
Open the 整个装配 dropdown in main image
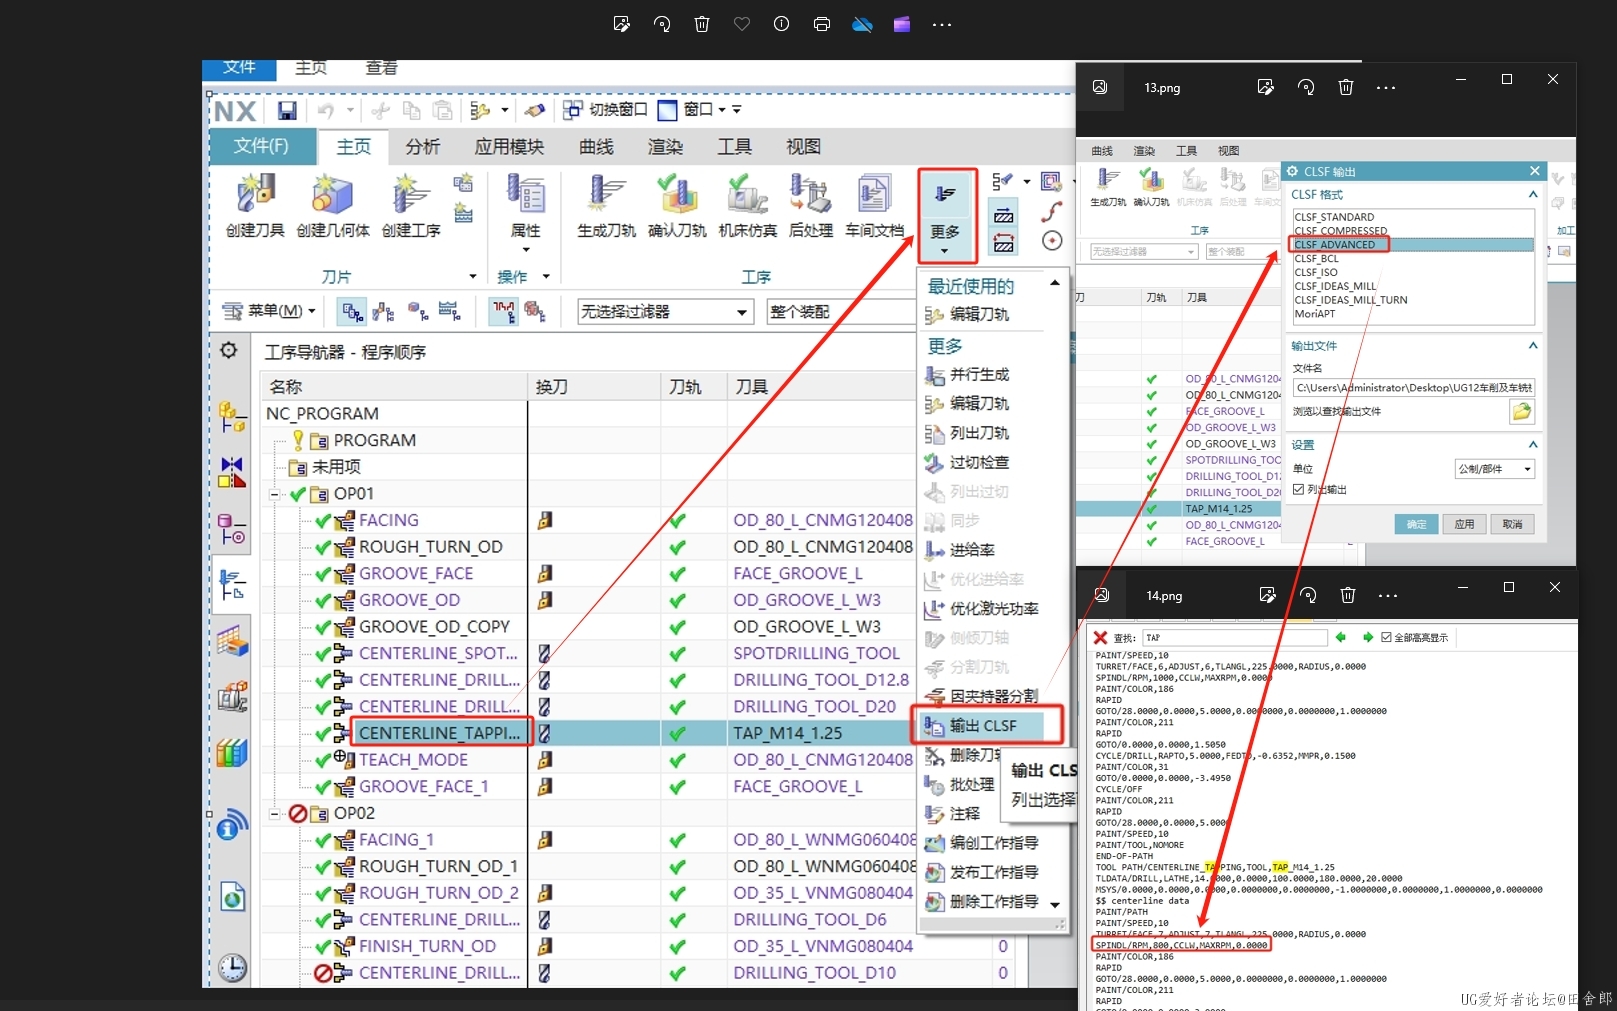tap(842, 312)
